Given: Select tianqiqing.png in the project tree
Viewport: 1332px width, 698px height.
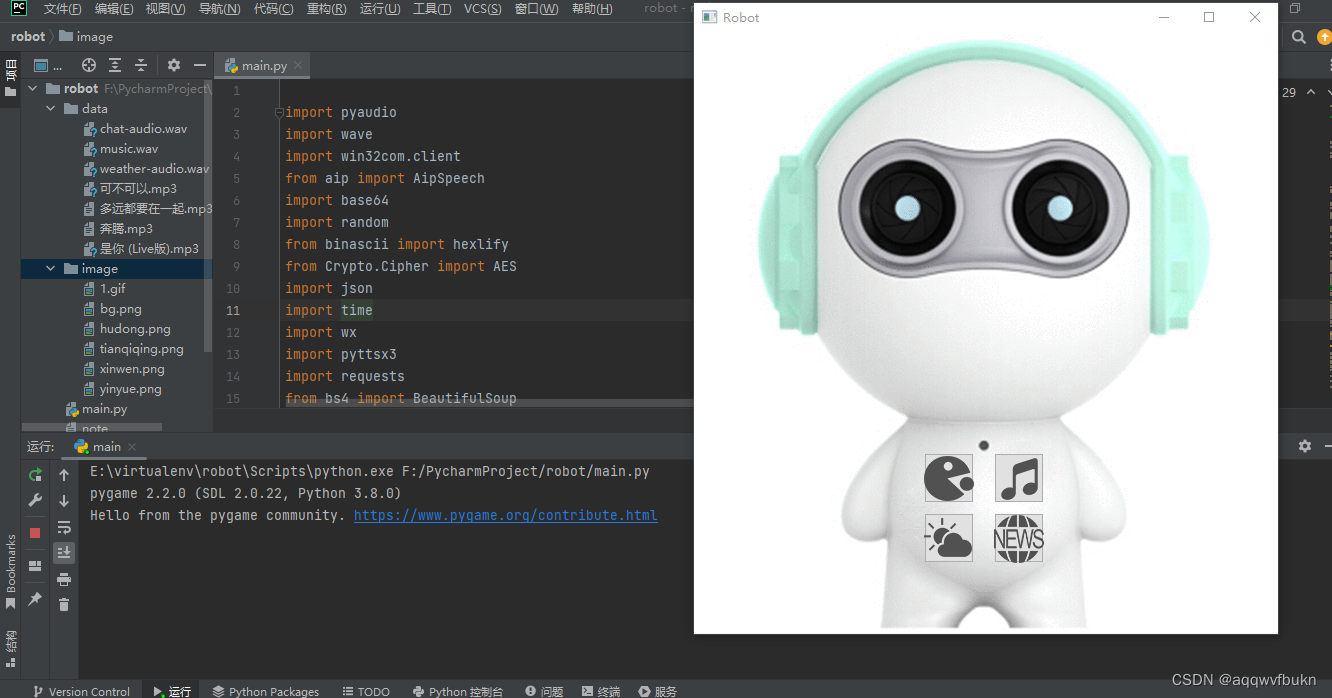Looking at the screenshot, I should (x=141, y=349).
